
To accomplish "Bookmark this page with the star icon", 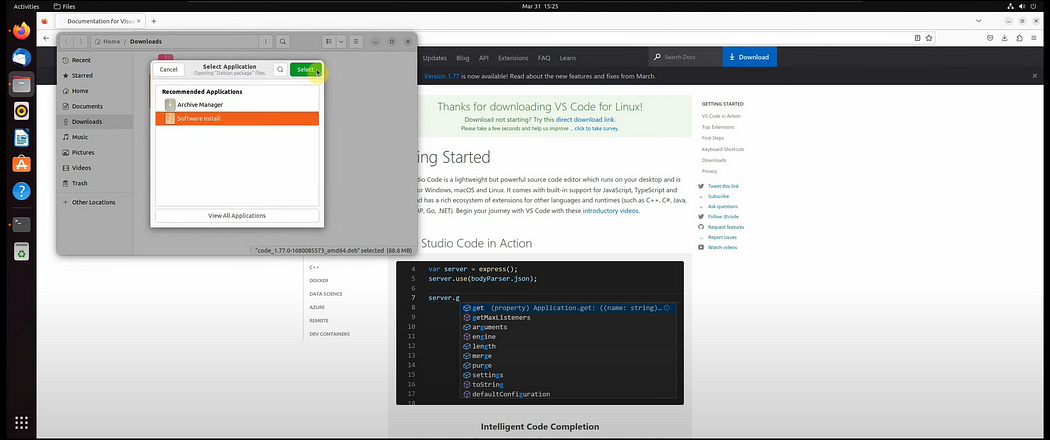I will (929, 38).
